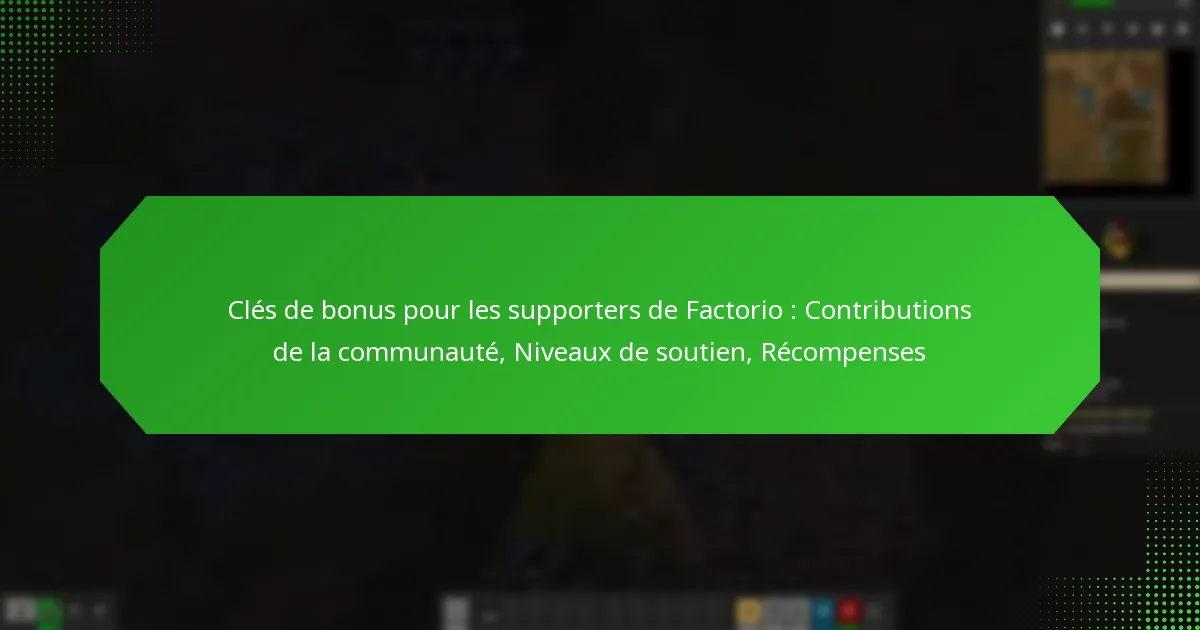
Task: Click the green banner with Factorio supporters title
Action: (x=600, y=315)
